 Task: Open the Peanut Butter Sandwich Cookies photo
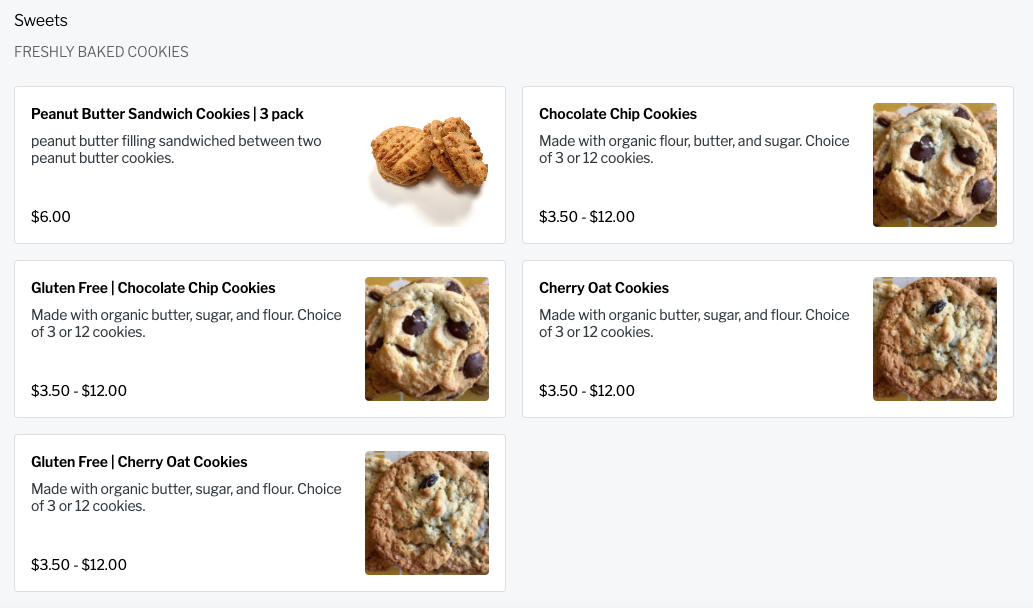(427, 165)
